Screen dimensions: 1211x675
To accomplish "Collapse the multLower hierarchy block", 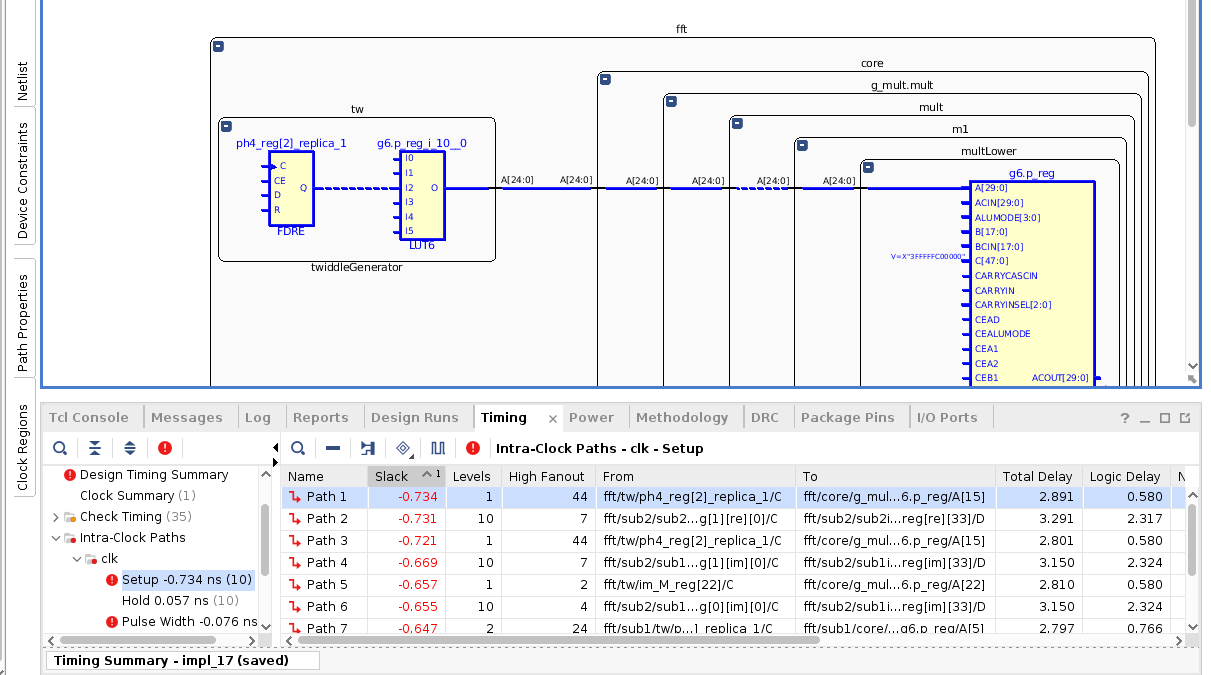I will tap(868, 167).
